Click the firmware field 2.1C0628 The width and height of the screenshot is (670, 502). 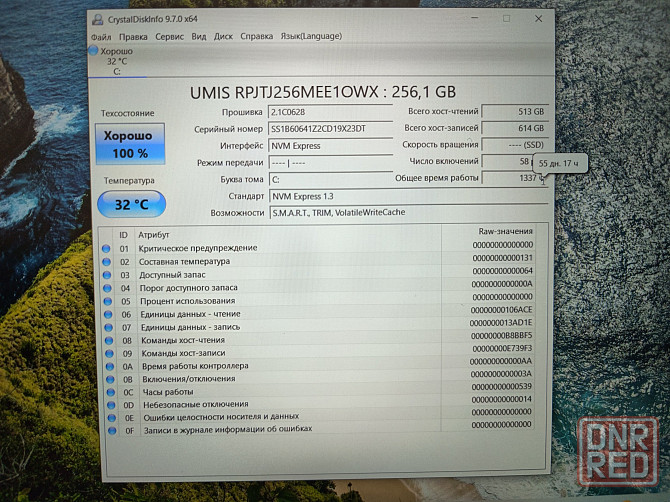[330, 112]
